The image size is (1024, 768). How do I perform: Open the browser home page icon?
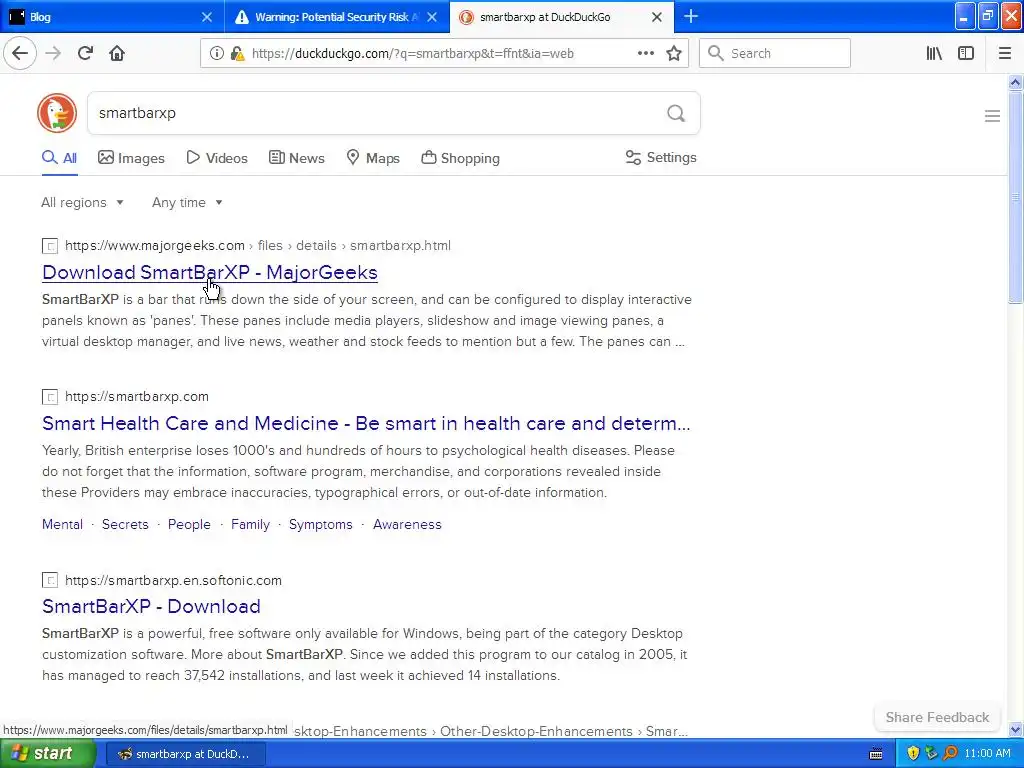(x=117, y=53)
